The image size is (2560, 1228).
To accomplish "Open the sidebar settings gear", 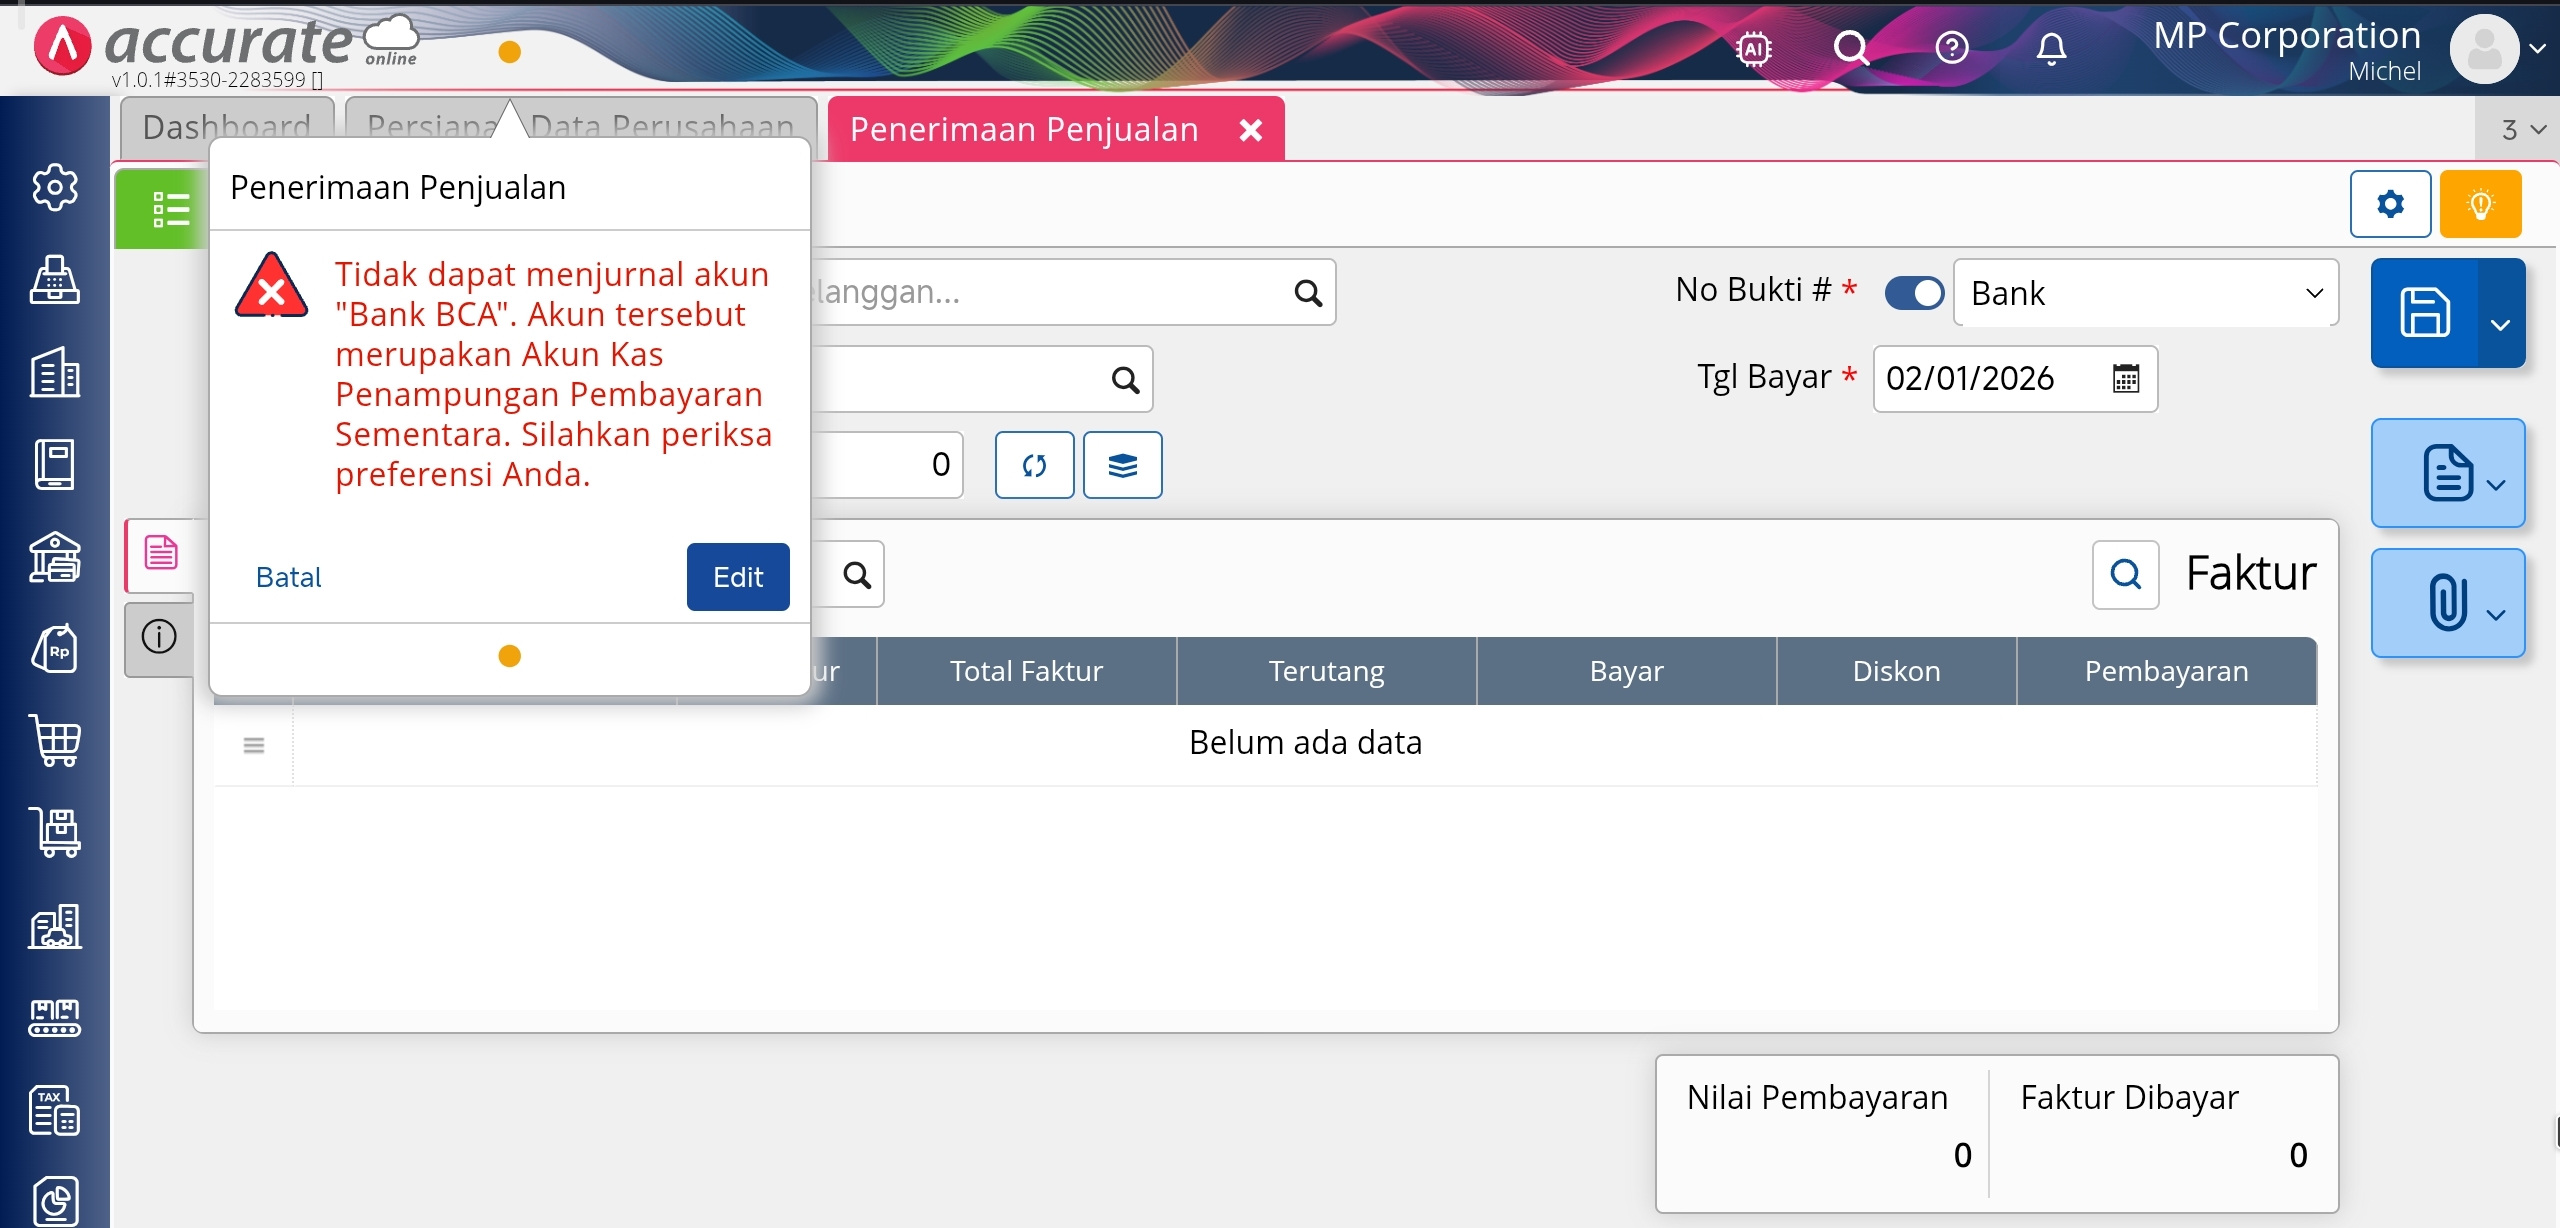I will click(x=55, y=187).
